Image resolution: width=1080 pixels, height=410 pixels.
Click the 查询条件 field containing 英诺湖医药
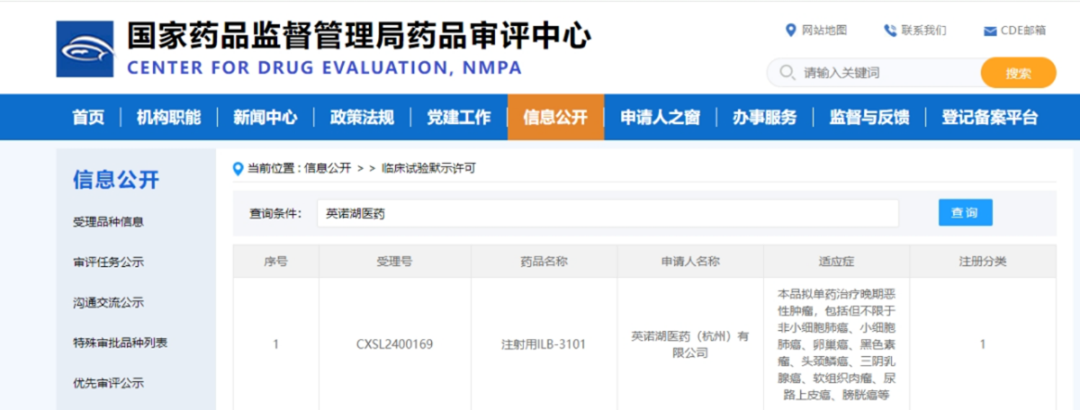[608, 214]
